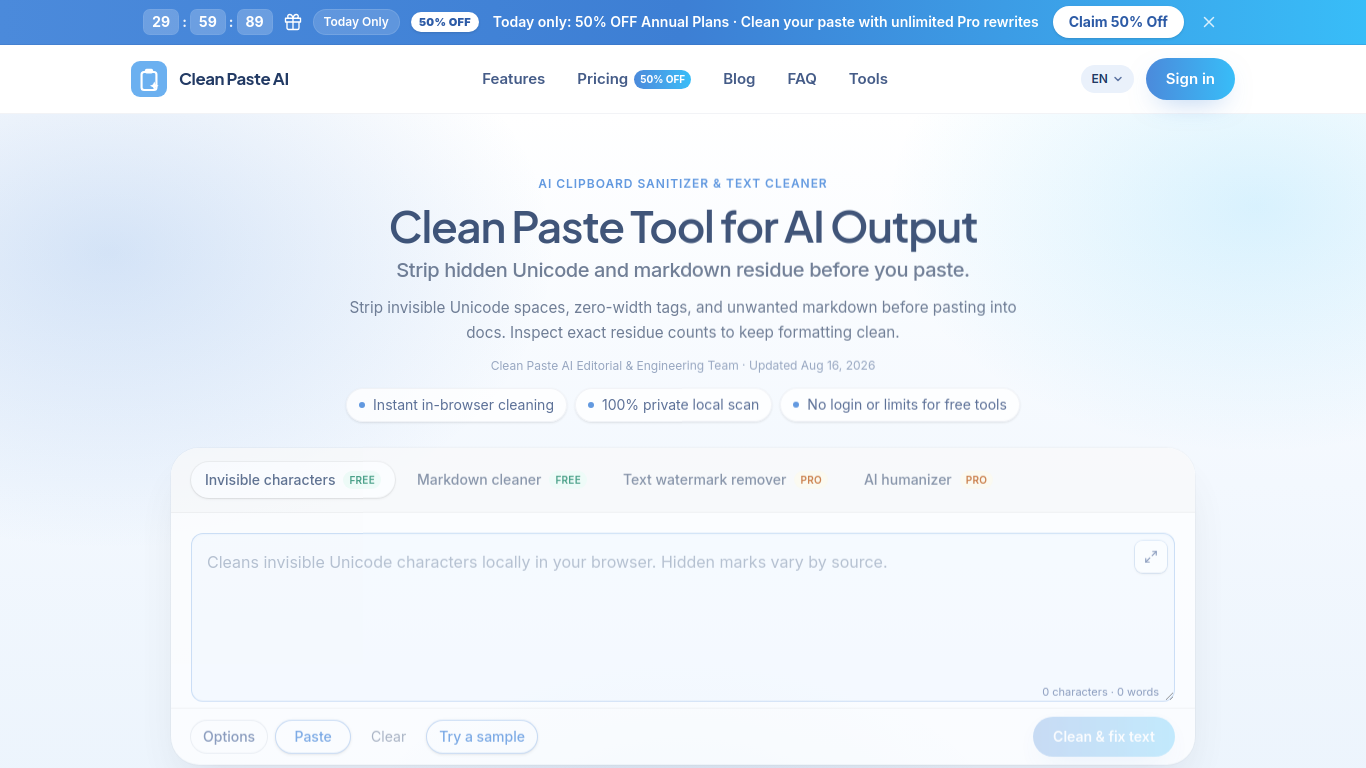Screen dimensions: 1366x768
Task: Click the 50% OFF pill in banner
Action: [445, 22]
